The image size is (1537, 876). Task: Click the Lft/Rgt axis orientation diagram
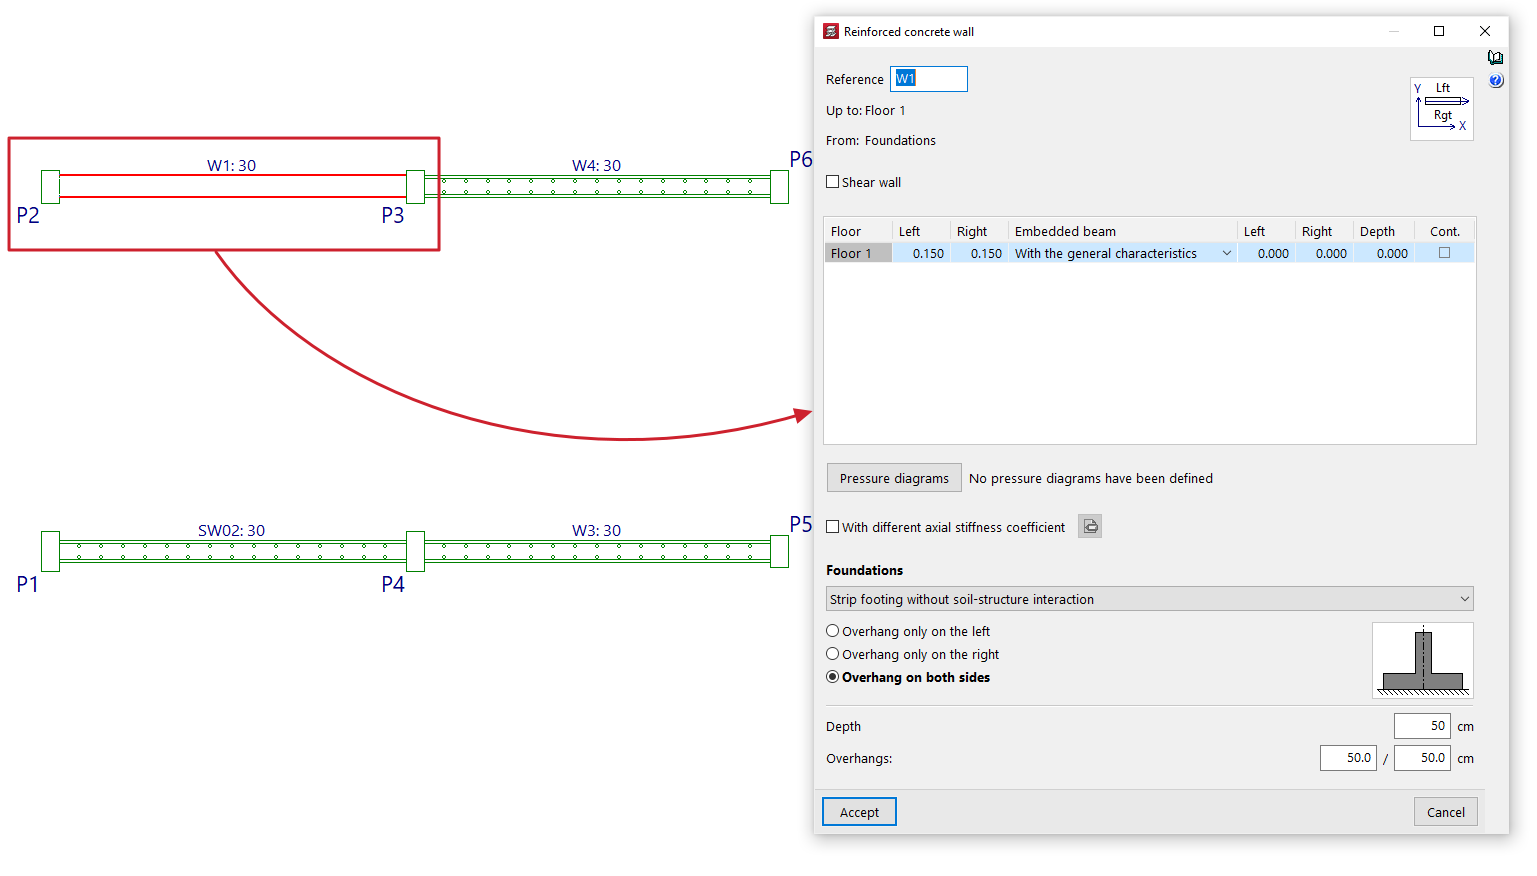(x=1441, y=109)
